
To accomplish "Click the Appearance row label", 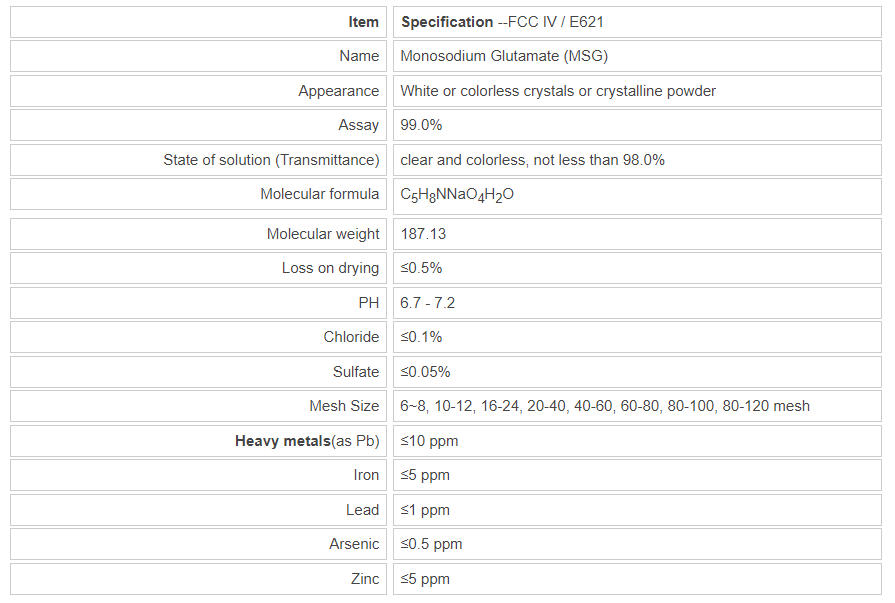I will click(339, 91).
